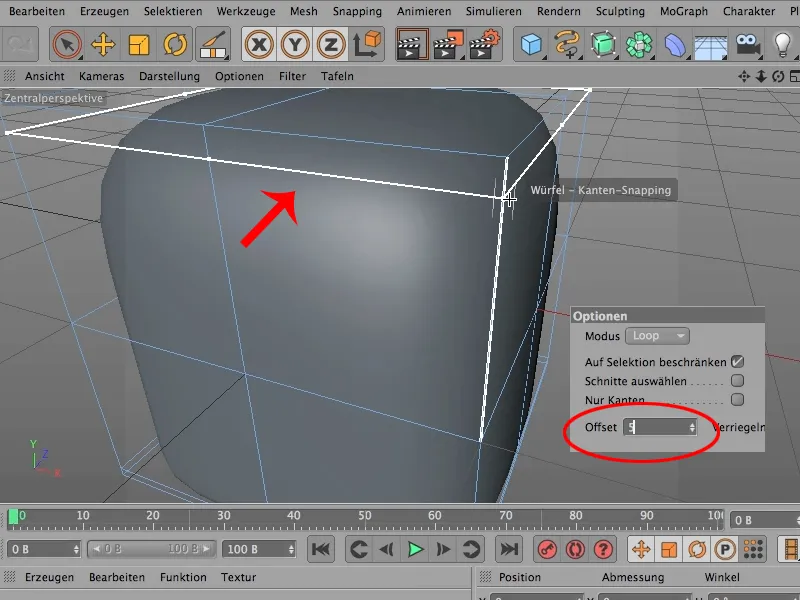Enable Schnitte auswählen checkbox
This screenshot has height=600, width=800.
click(737, 381)
